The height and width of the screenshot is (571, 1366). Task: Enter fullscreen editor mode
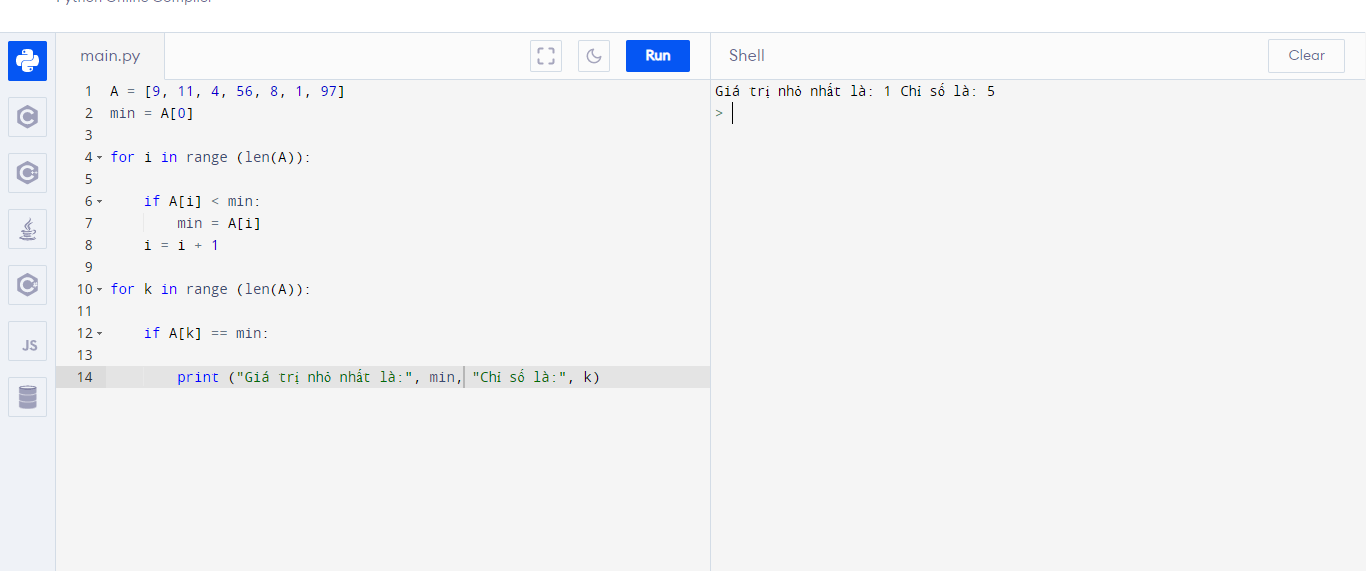pos(546,56)
